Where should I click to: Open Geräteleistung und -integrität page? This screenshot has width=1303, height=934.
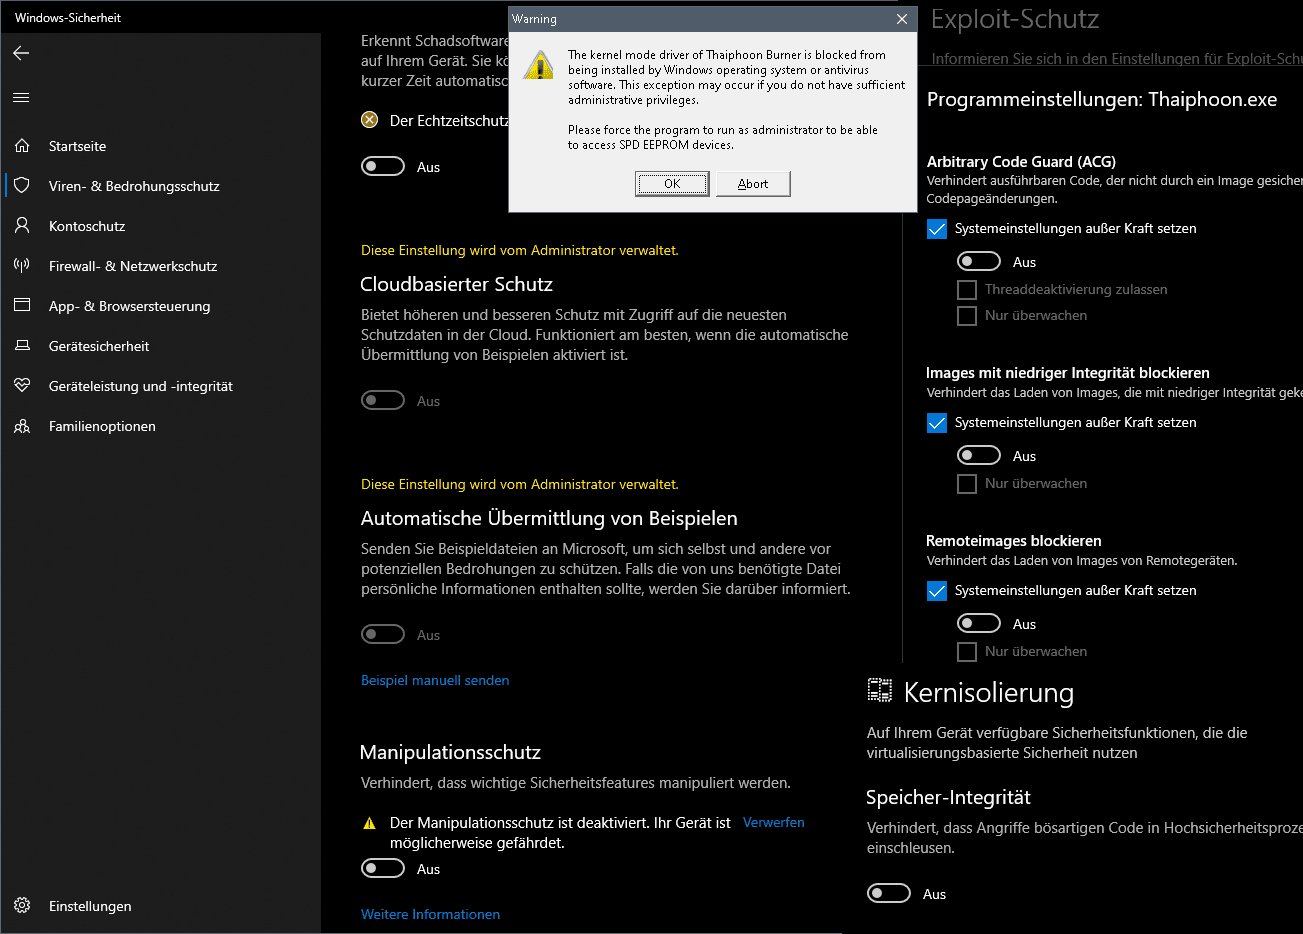(x=140, y=386)
